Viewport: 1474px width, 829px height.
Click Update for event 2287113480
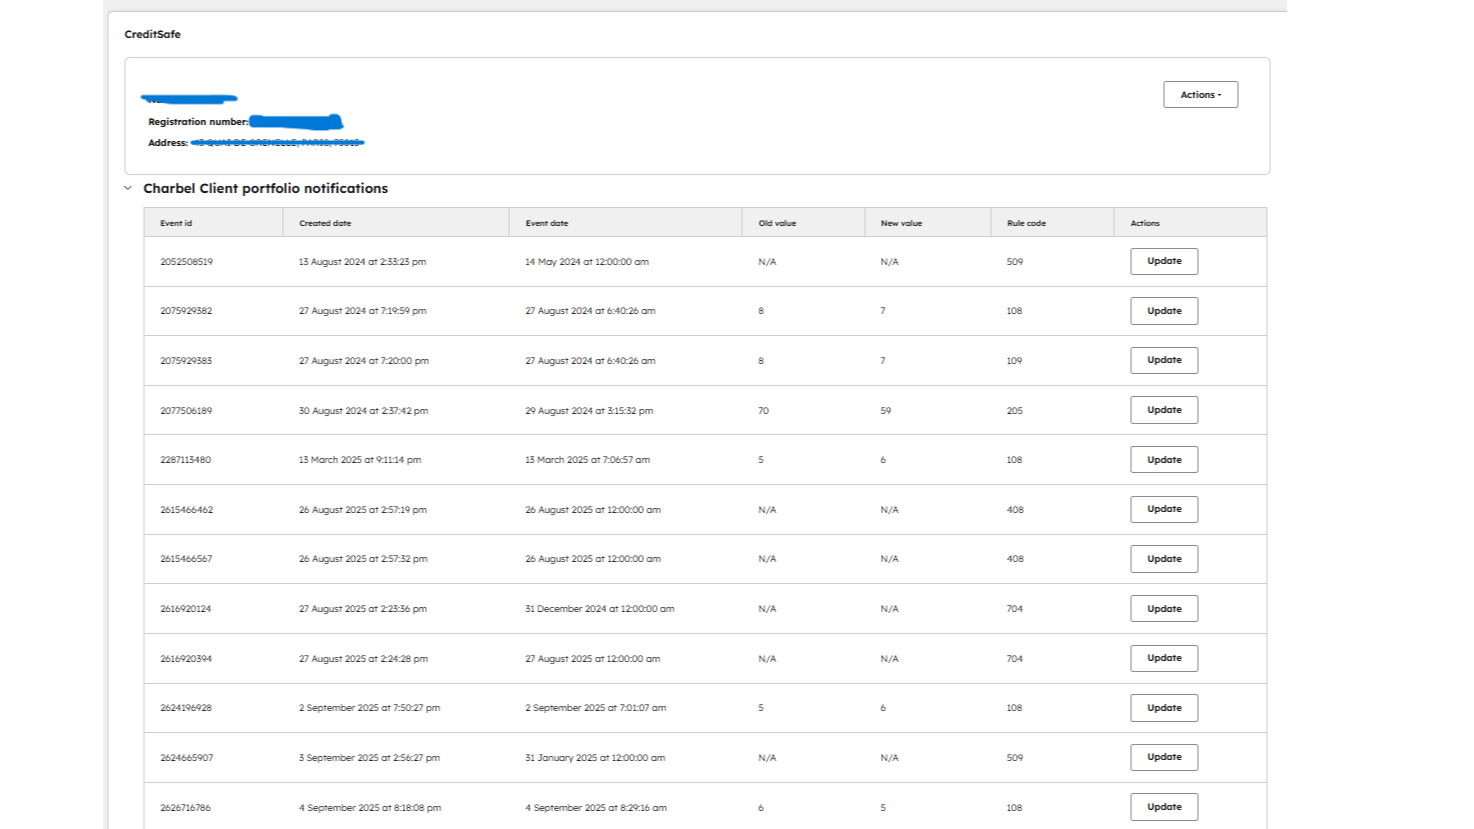point(1164,460)
